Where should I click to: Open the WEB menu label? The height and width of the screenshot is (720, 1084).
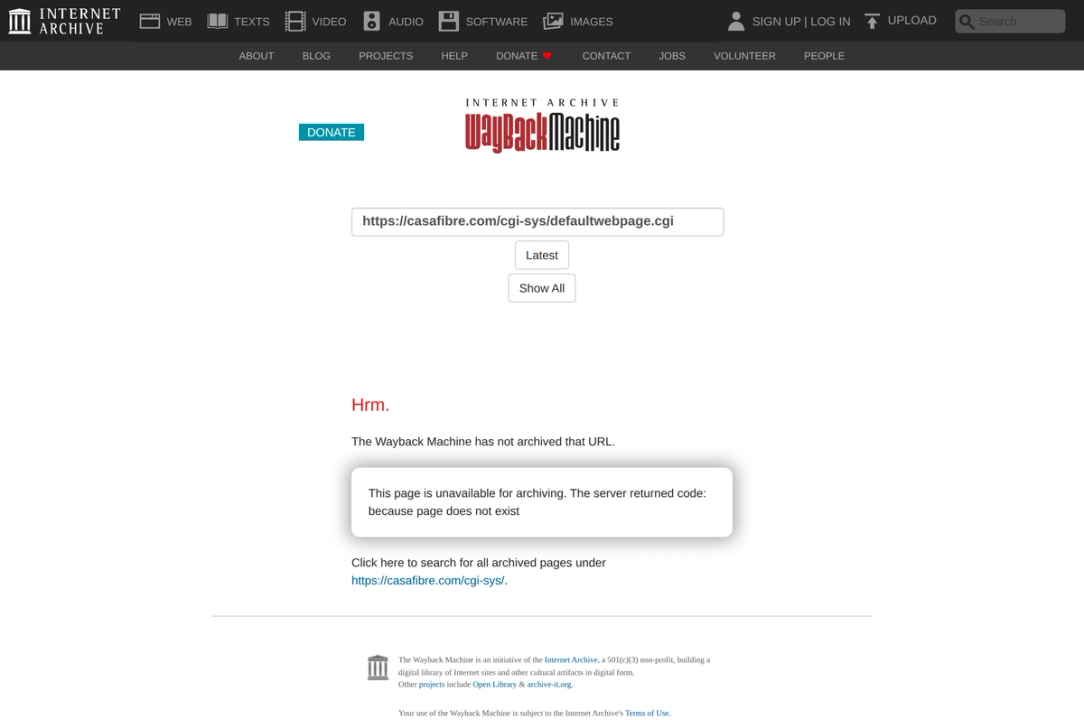point(179,21)
